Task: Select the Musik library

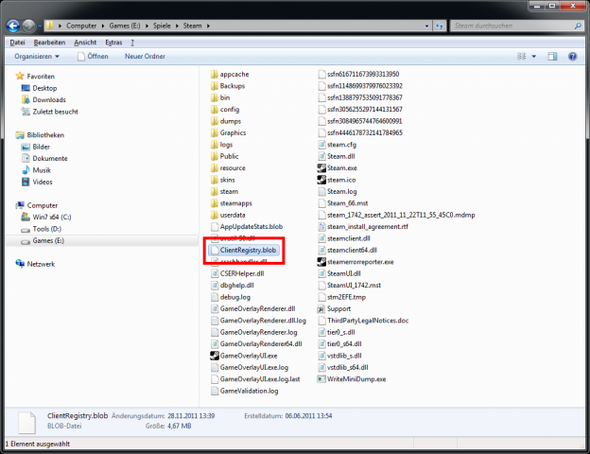Action: pyautogui.click(x=36, y=170)
